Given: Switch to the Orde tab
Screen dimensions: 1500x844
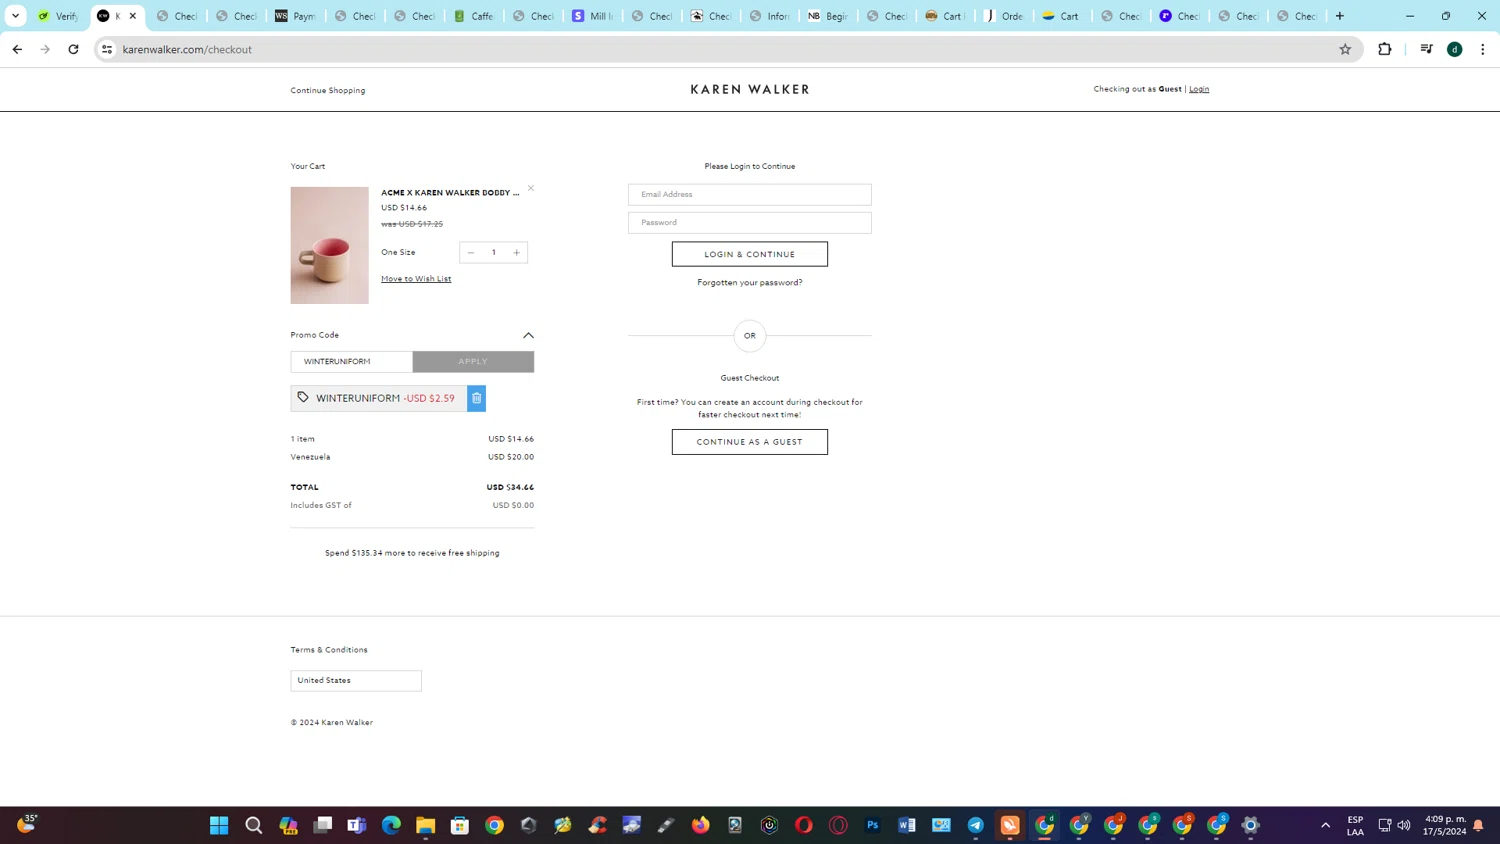Looking at the screenshot, I should tap(1005, 16).
